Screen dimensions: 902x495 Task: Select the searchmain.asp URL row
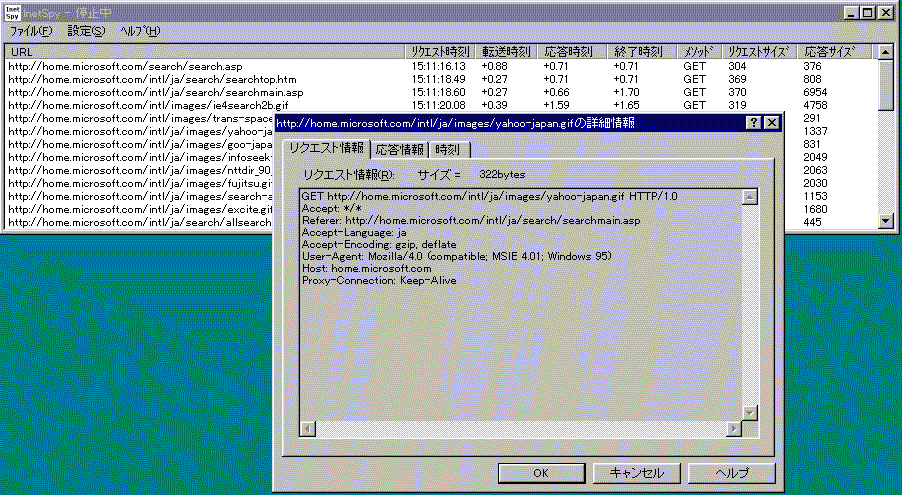[x=155, y=93]
